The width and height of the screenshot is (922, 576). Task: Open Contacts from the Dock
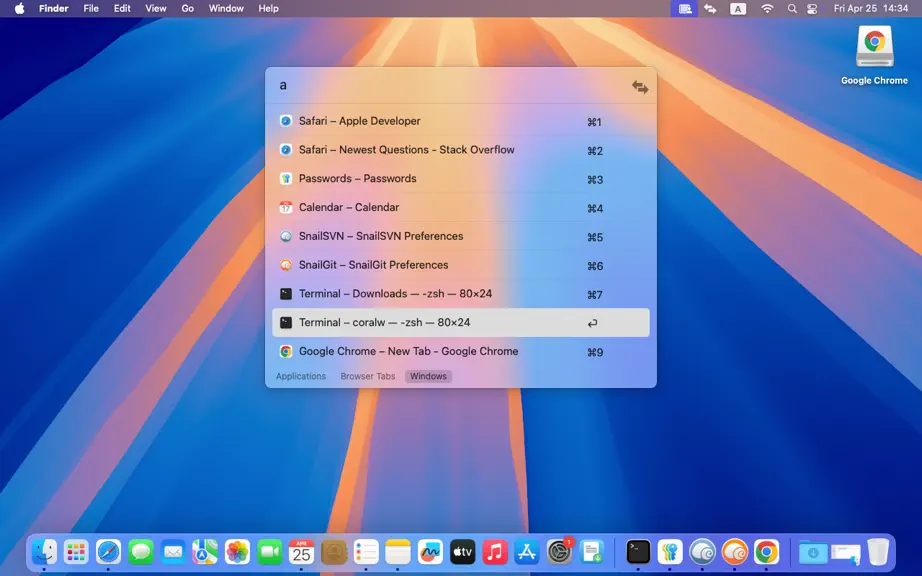tap(334, 552)
